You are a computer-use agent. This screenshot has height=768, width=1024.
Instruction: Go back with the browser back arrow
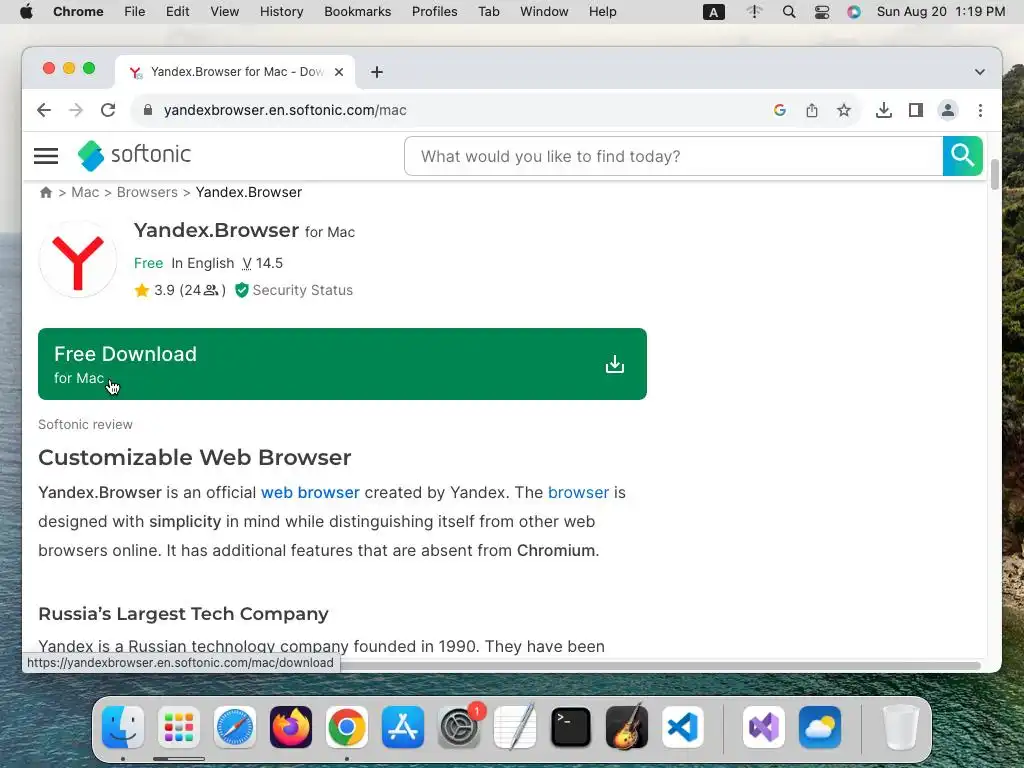pos(44,110)
